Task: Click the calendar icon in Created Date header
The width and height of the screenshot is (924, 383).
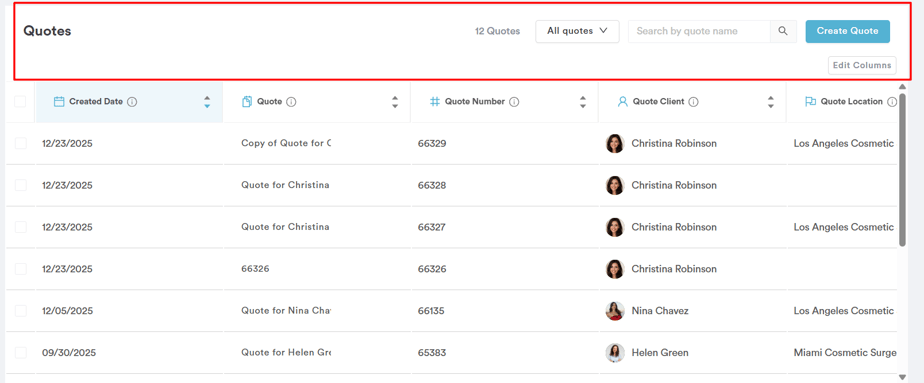Action: coord(59,102)
